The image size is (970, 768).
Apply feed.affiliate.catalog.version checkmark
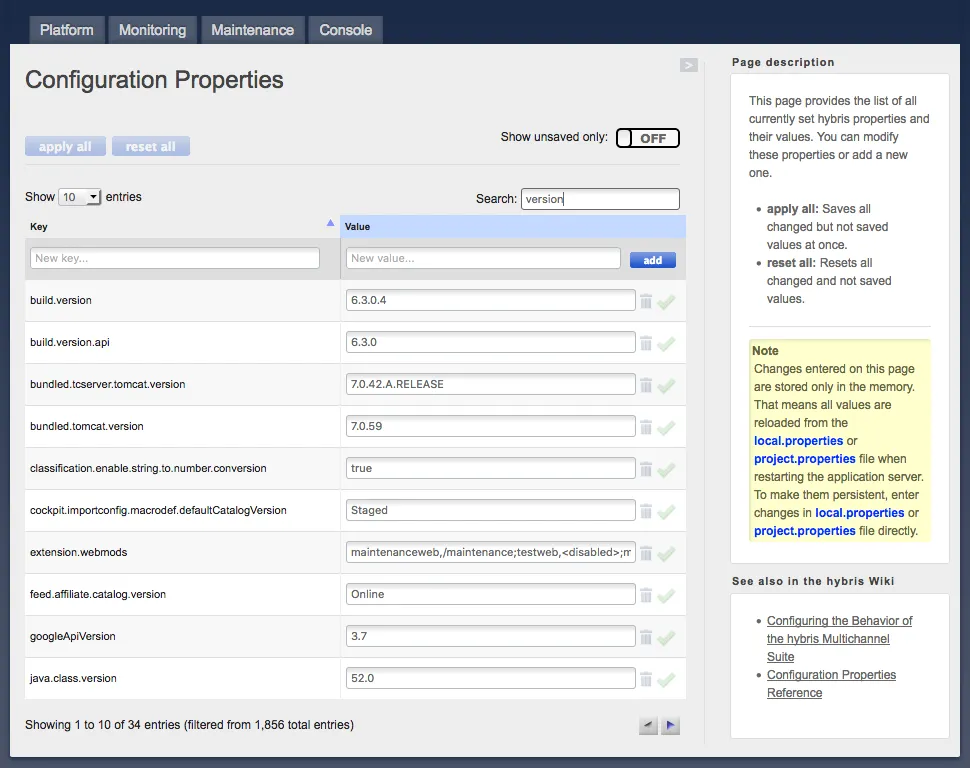[666, 597]
